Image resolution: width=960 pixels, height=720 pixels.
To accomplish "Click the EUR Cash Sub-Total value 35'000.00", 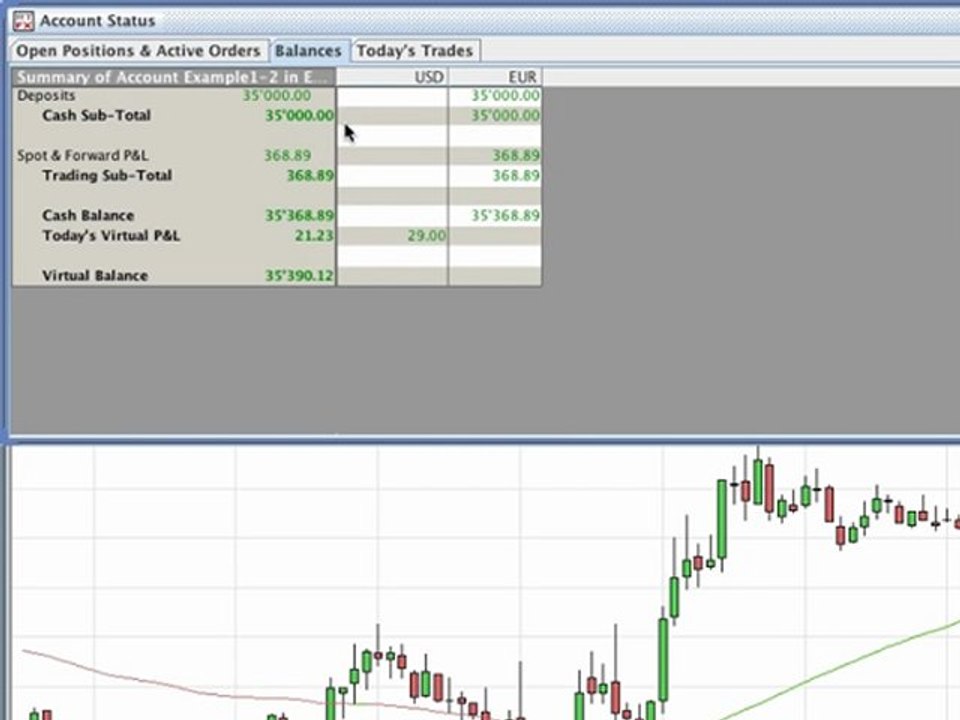I will pyautogui.click(x=505, y=116).
